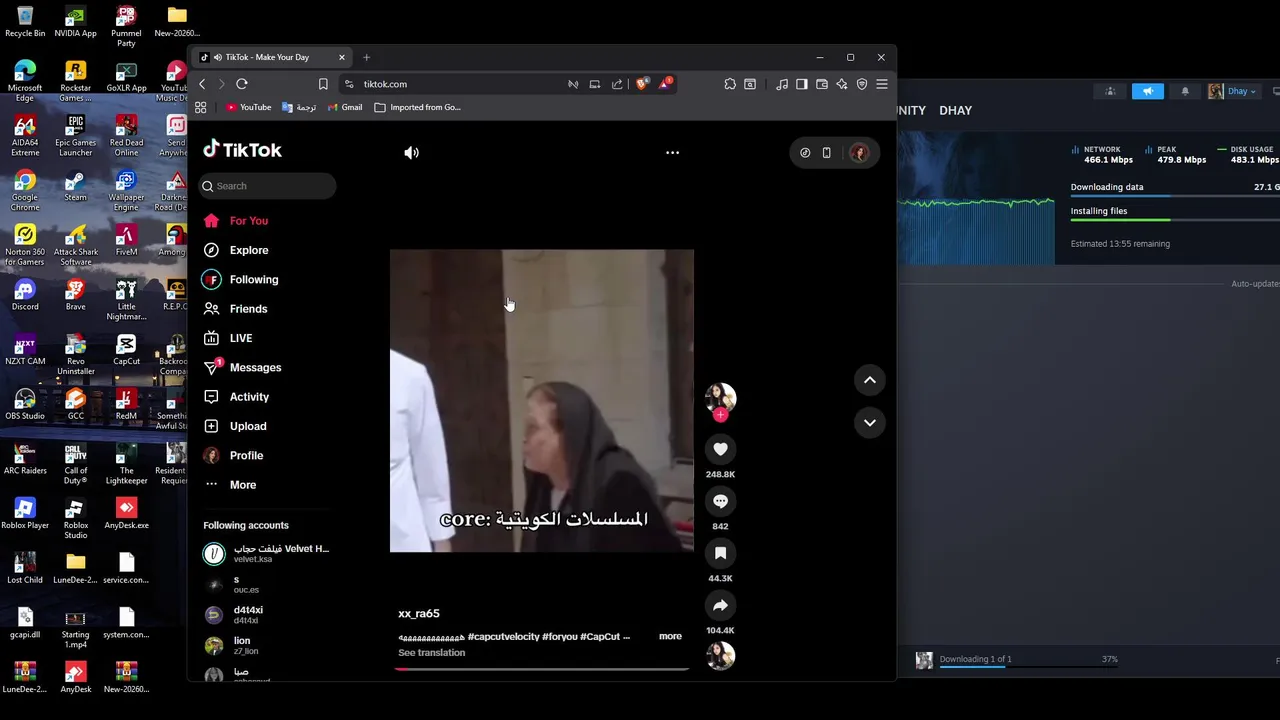
Task: Open DHAY tab in Steam
Action: (955, 110)
